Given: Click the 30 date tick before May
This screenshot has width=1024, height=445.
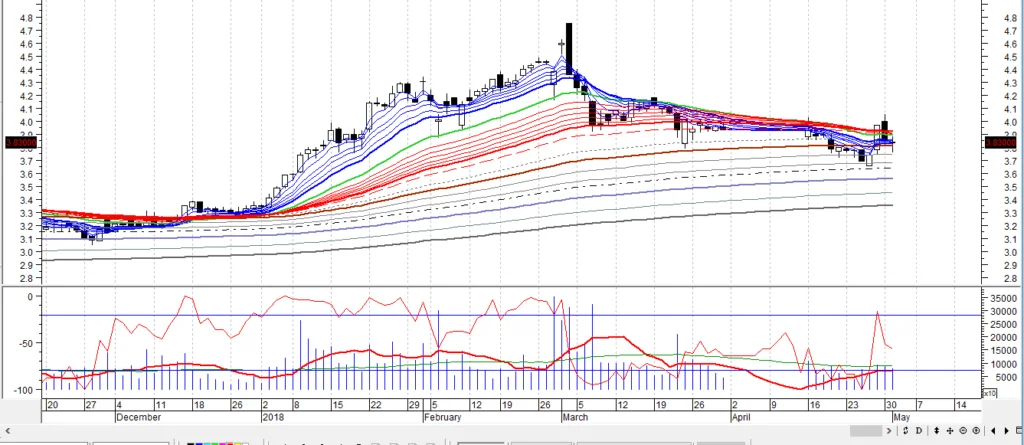Looking at the screenshot, I should [x=889, y=405].
